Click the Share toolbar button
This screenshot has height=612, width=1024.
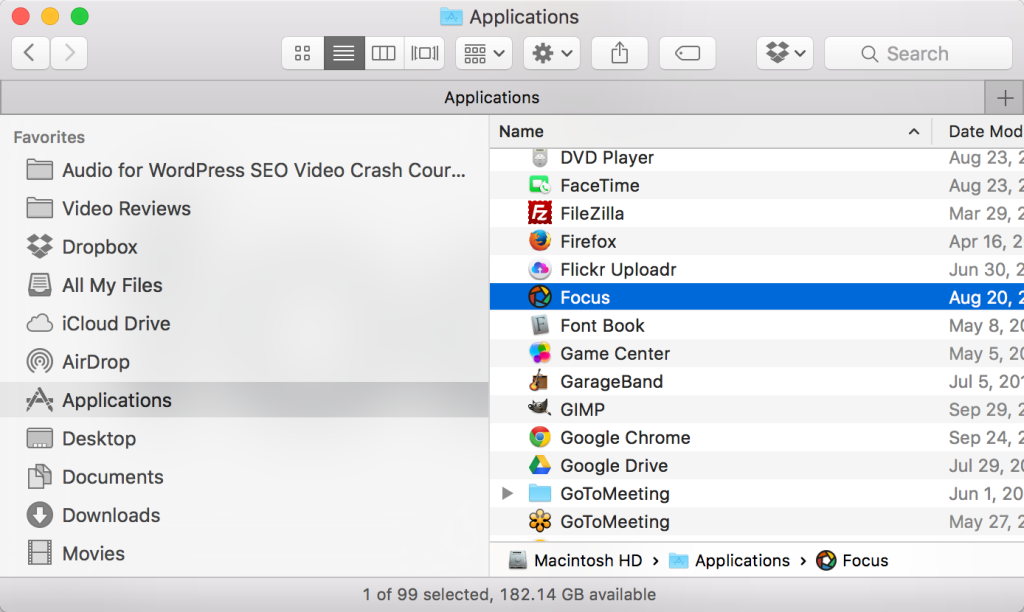(620, 53)
